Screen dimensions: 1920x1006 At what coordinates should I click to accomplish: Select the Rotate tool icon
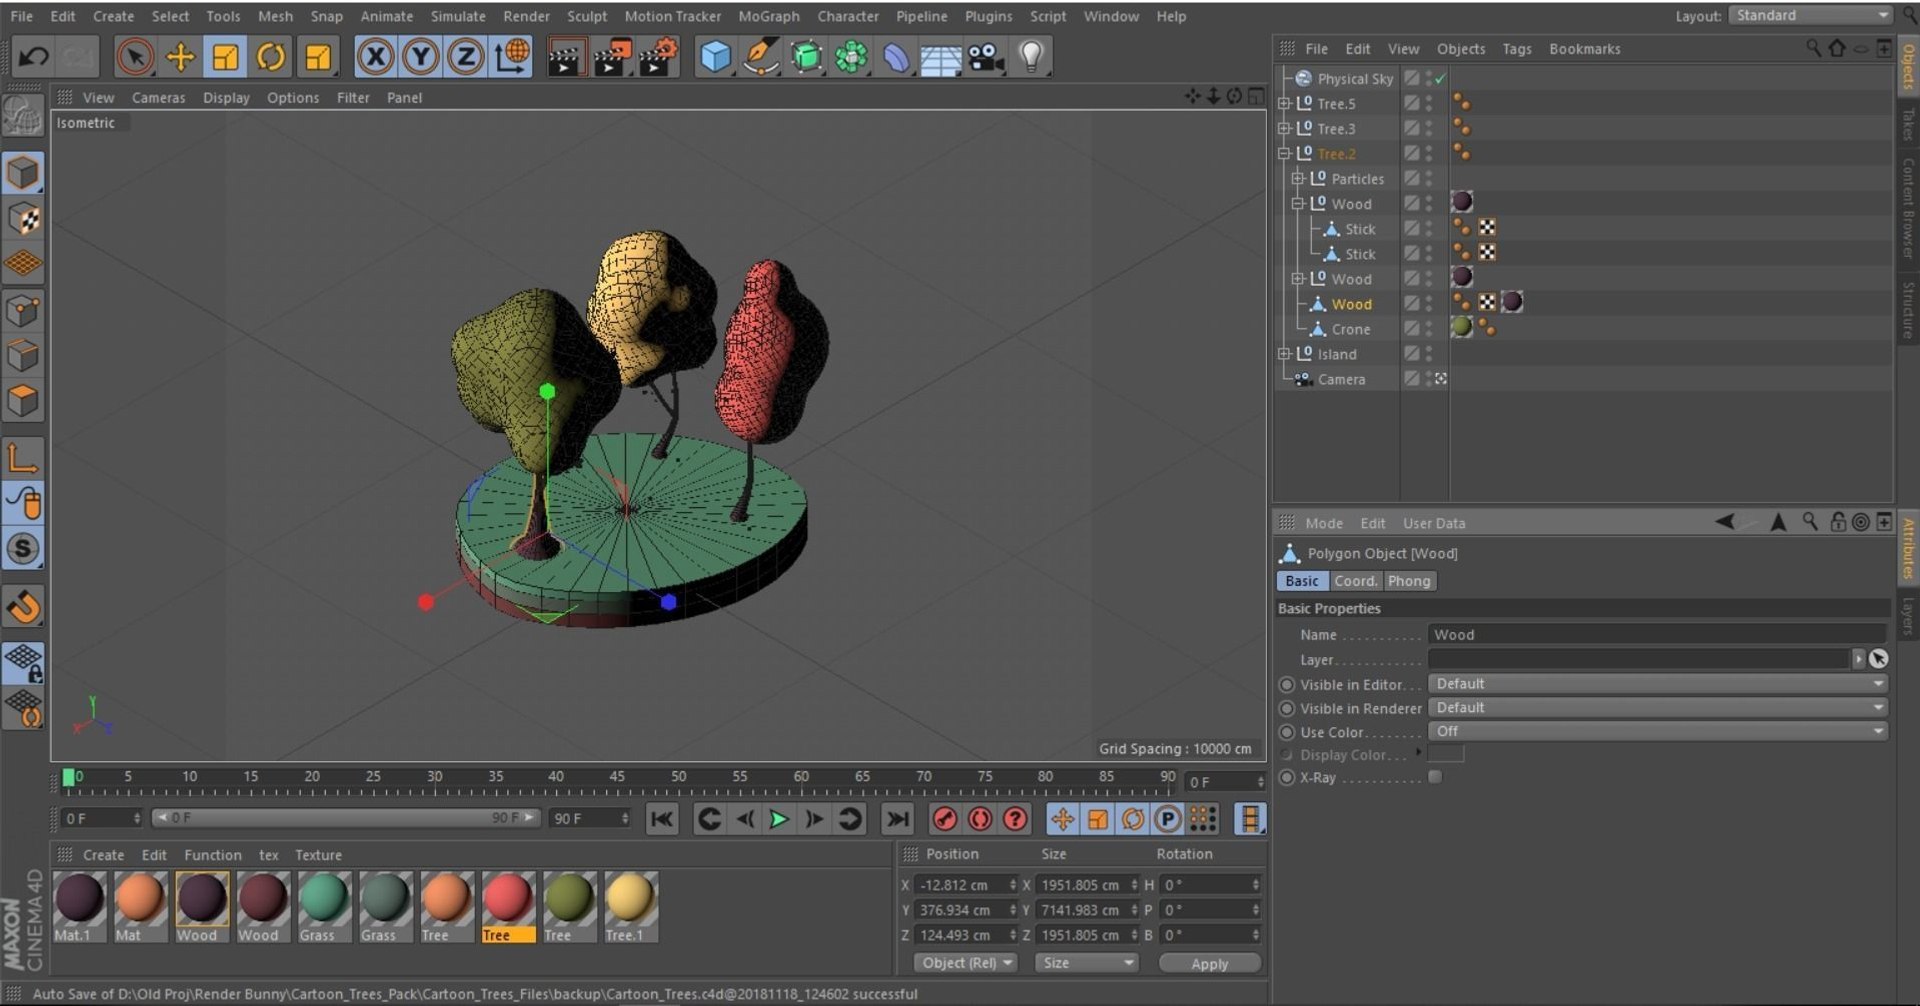271,57
